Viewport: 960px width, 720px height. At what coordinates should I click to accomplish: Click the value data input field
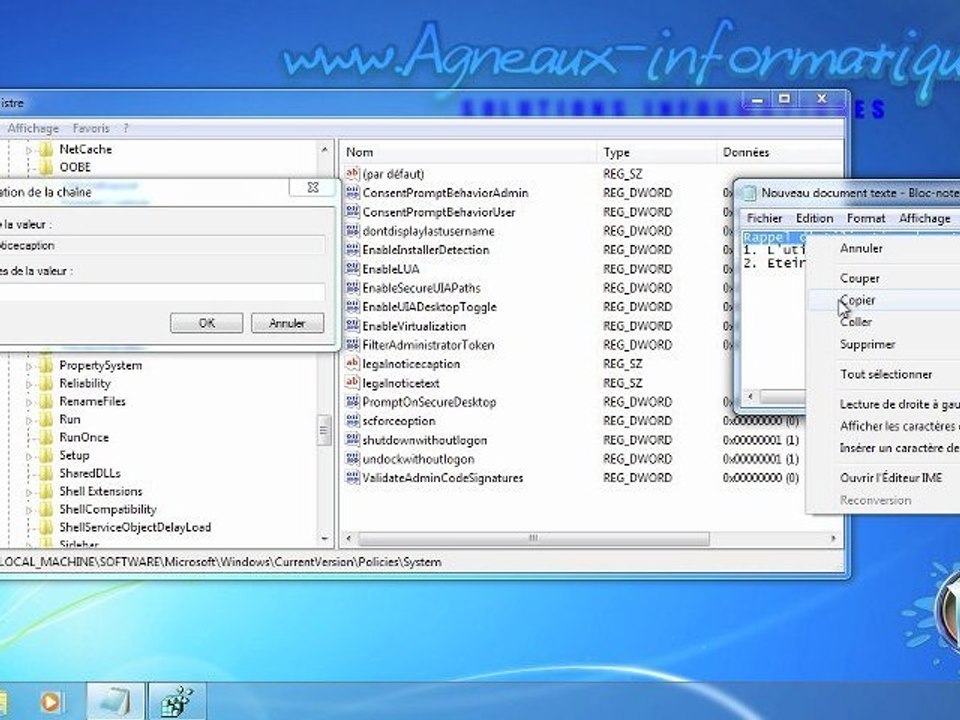[162, 291]
